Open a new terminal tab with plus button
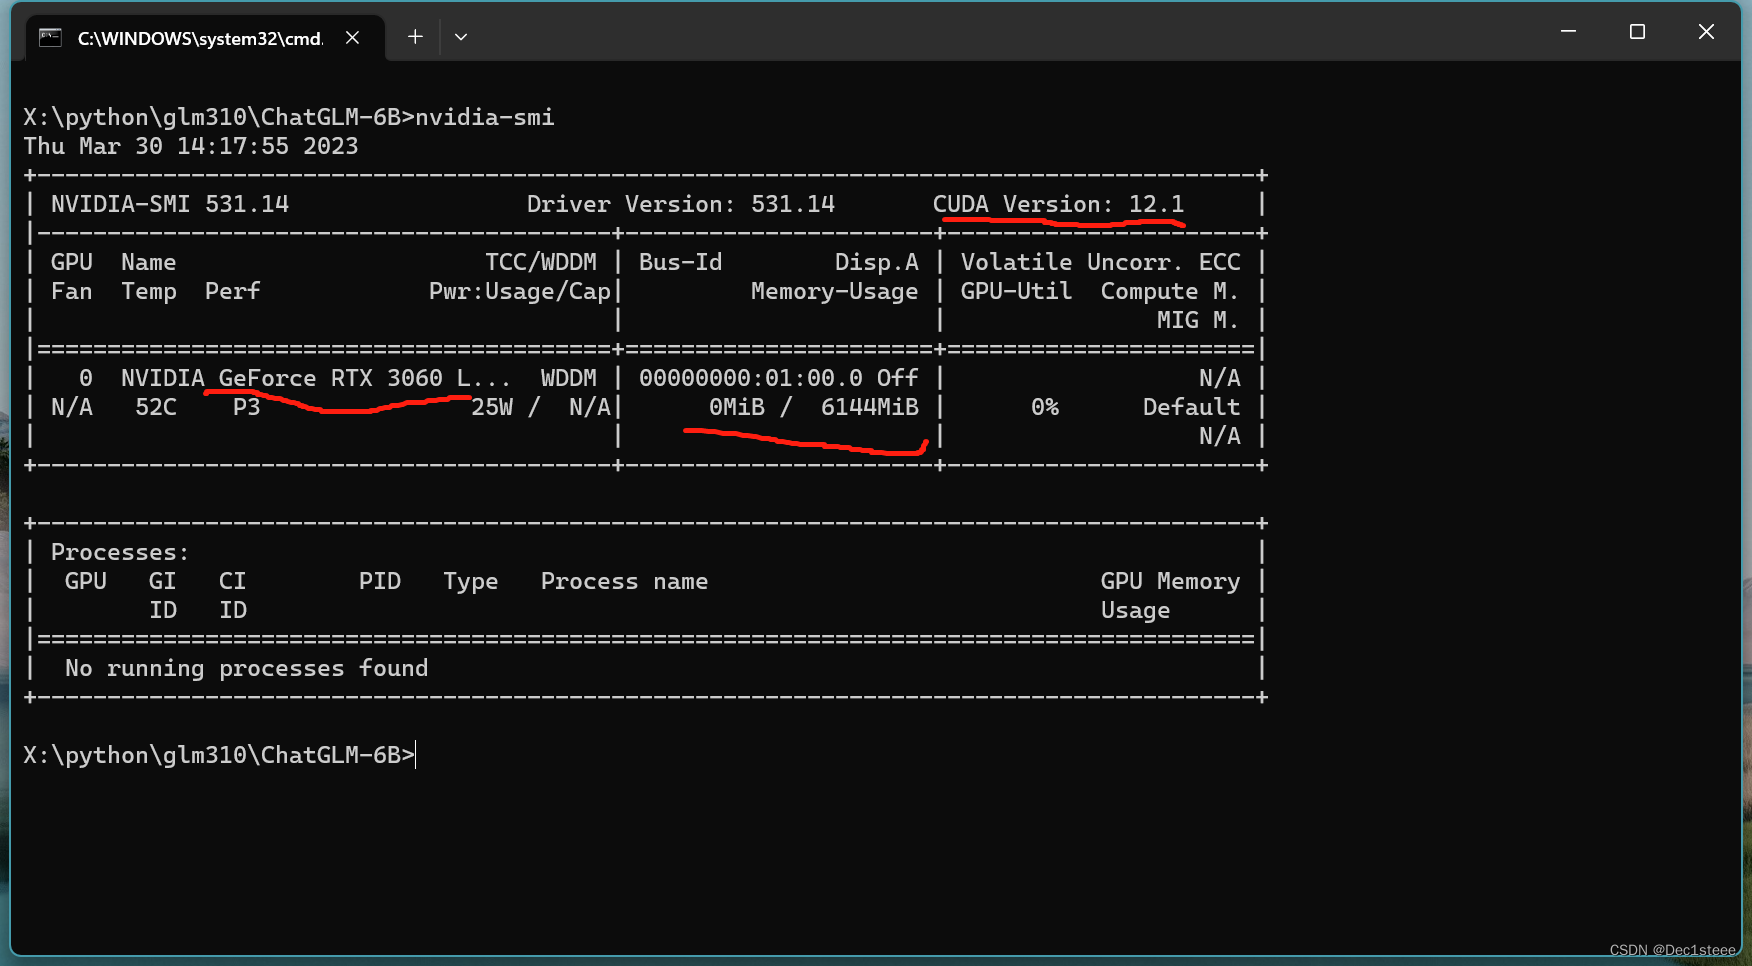1752x966 pixels. coord(415,37)
